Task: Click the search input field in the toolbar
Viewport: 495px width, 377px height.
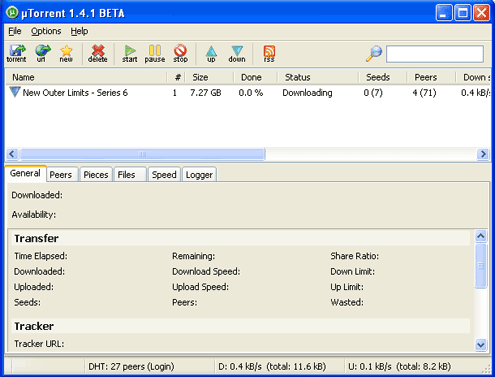Action: point(435,54)
